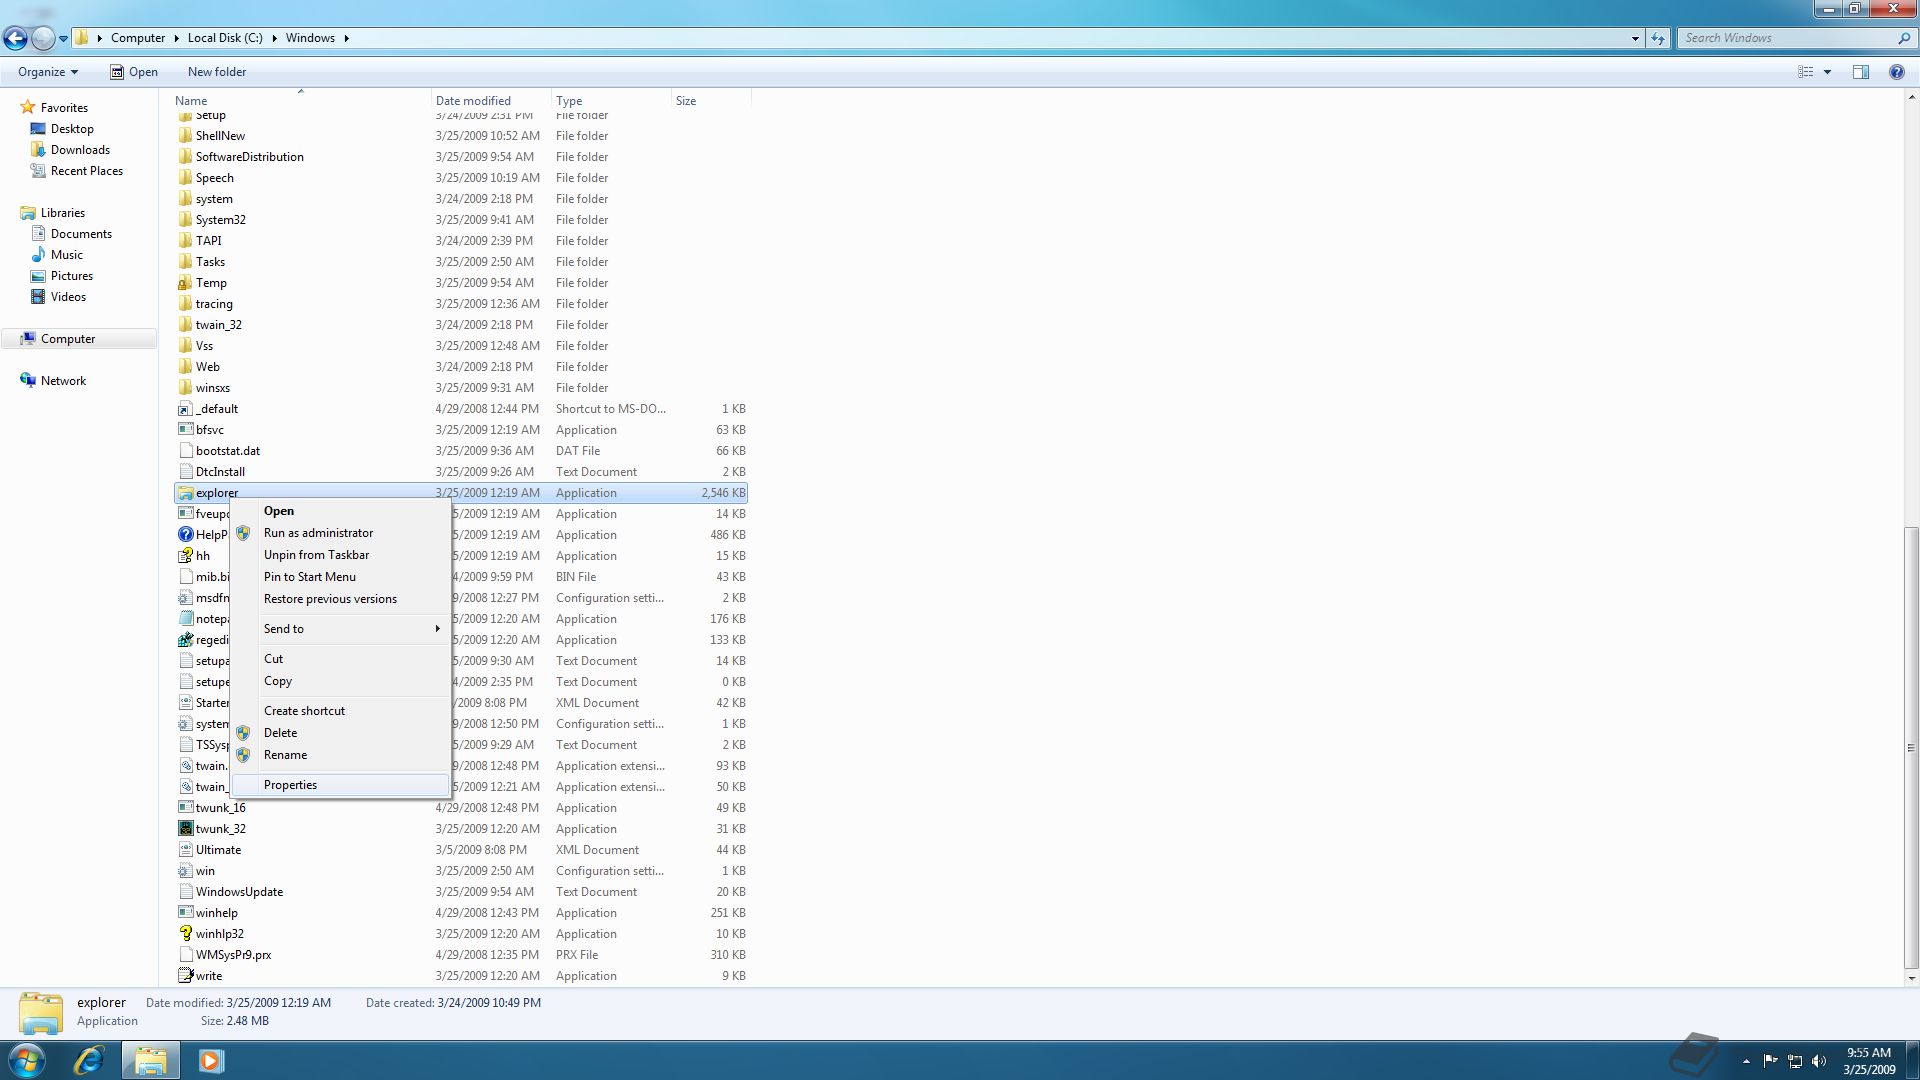Screen dimensions: 1920x1080
Task: Select the regedit file icon
Action: (x=185, y=640)
